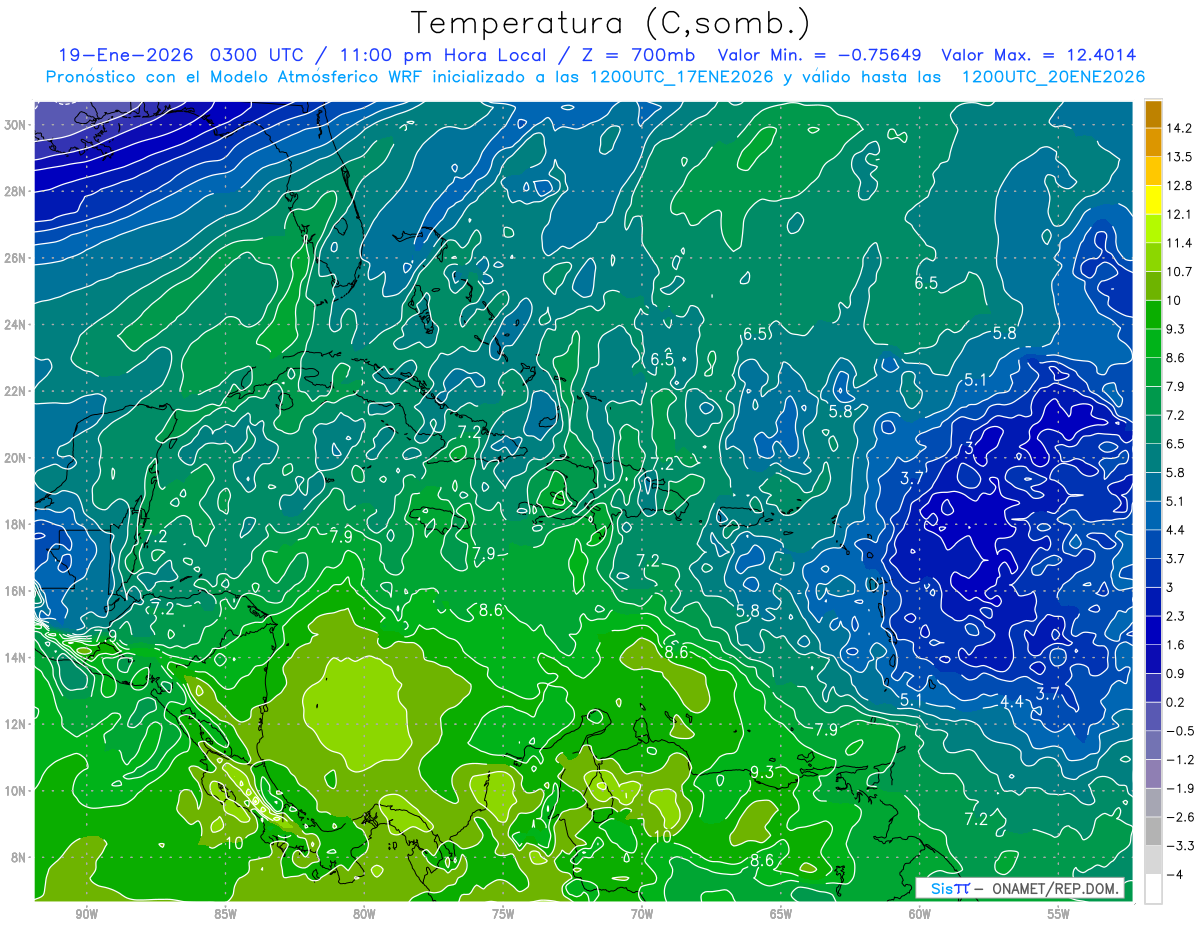This screenshot has width=1200, height=927.
Task: Click the -2.6 value in color legend
Action: click(x=1179, y=817)
